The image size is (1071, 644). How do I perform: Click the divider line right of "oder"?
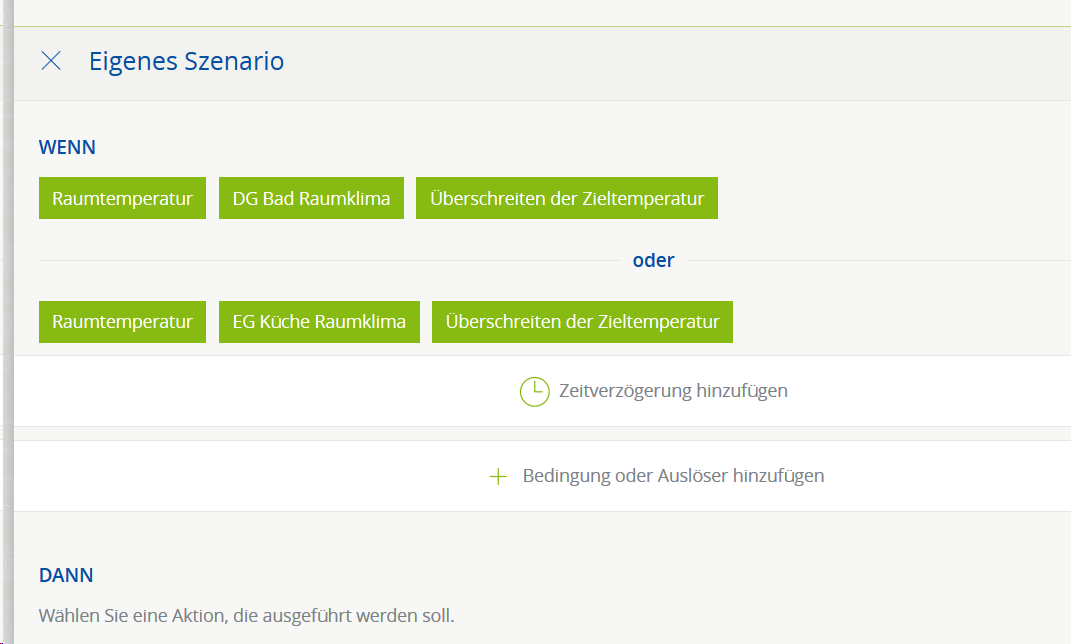coord(870,261)
